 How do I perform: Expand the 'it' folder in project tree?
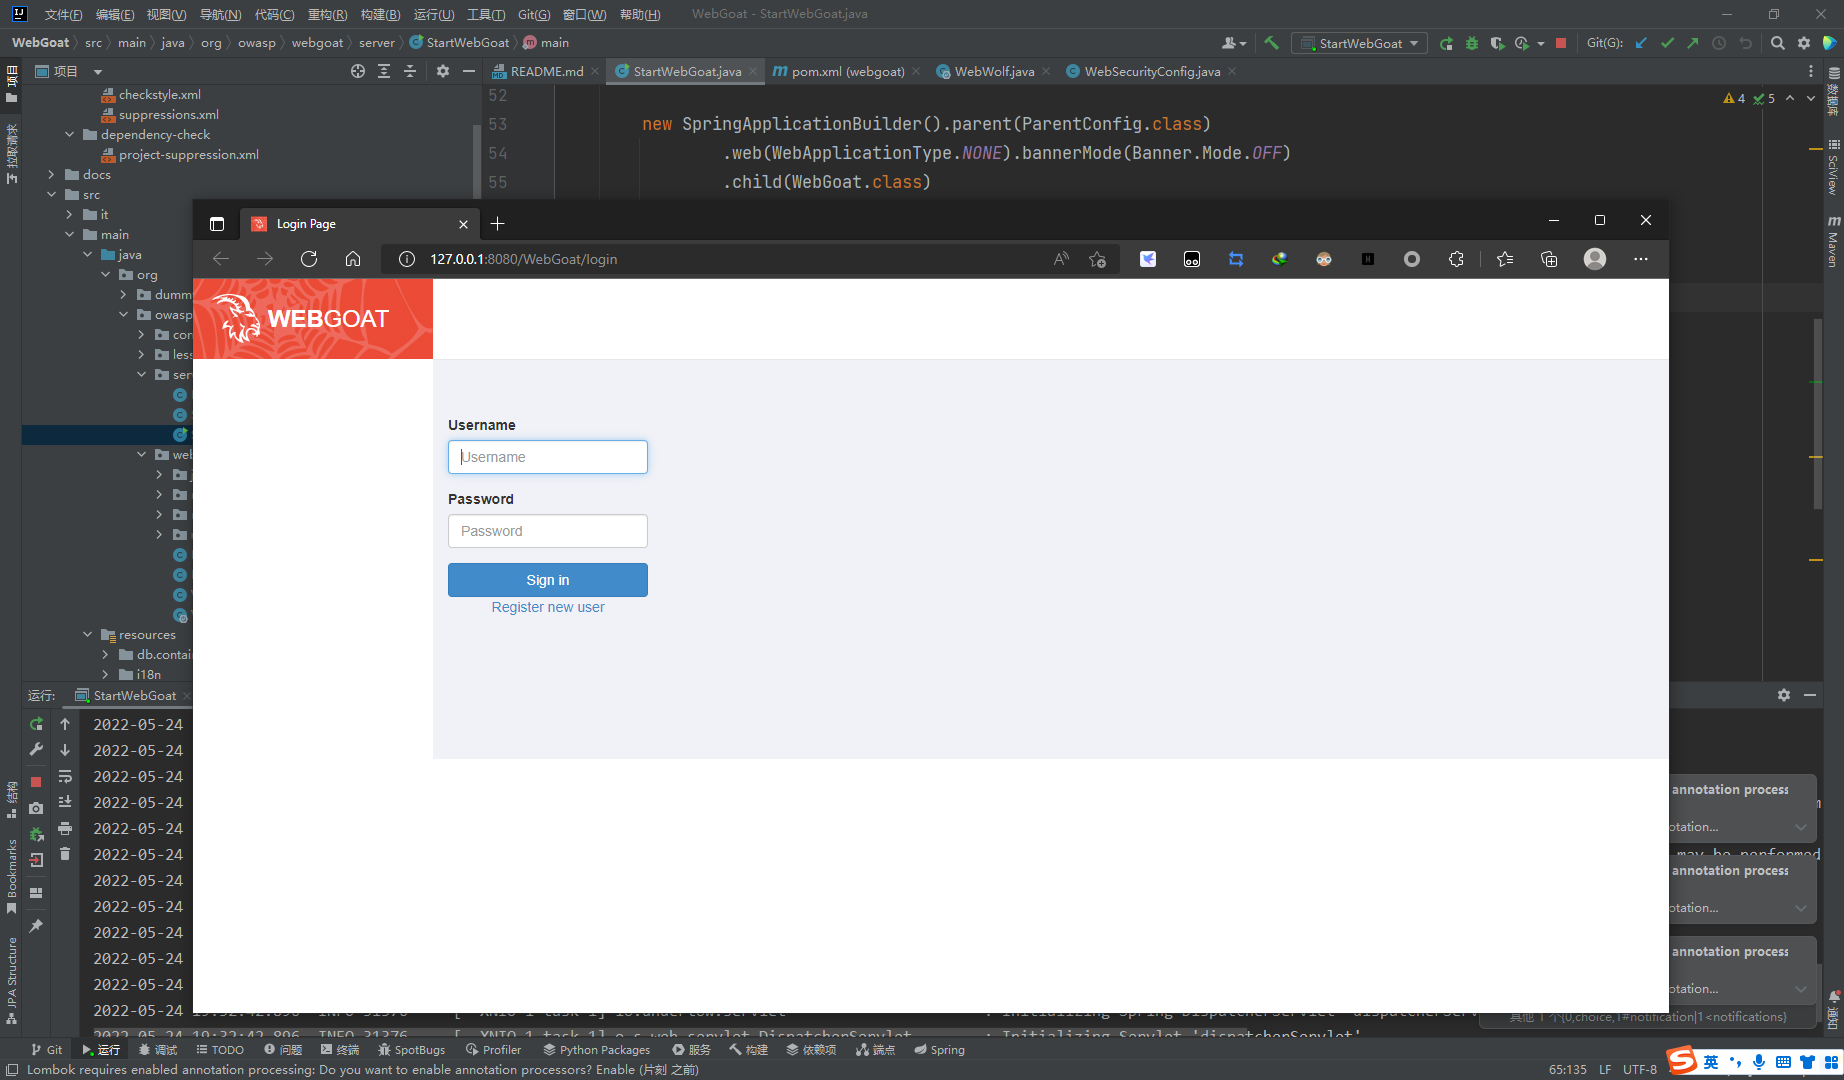click(x=69, y=214)
